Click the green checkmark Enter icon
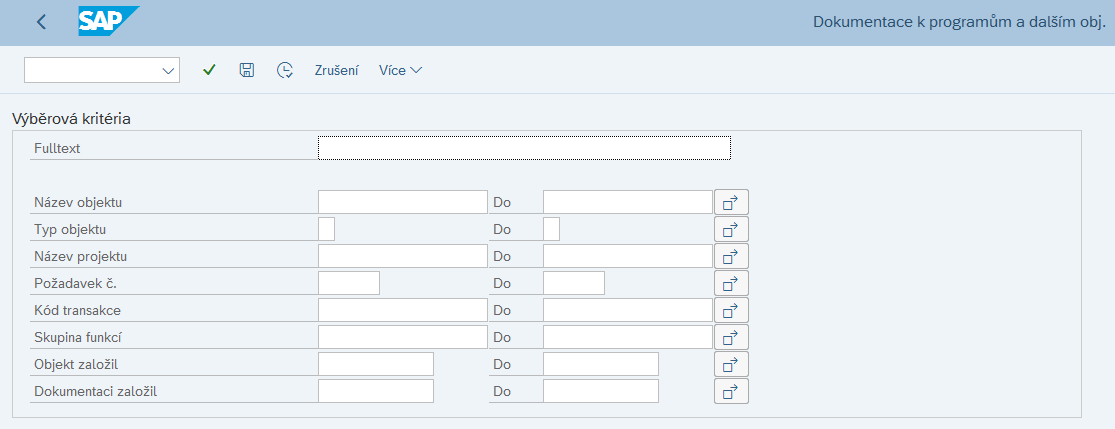 (x=209, y=70)
